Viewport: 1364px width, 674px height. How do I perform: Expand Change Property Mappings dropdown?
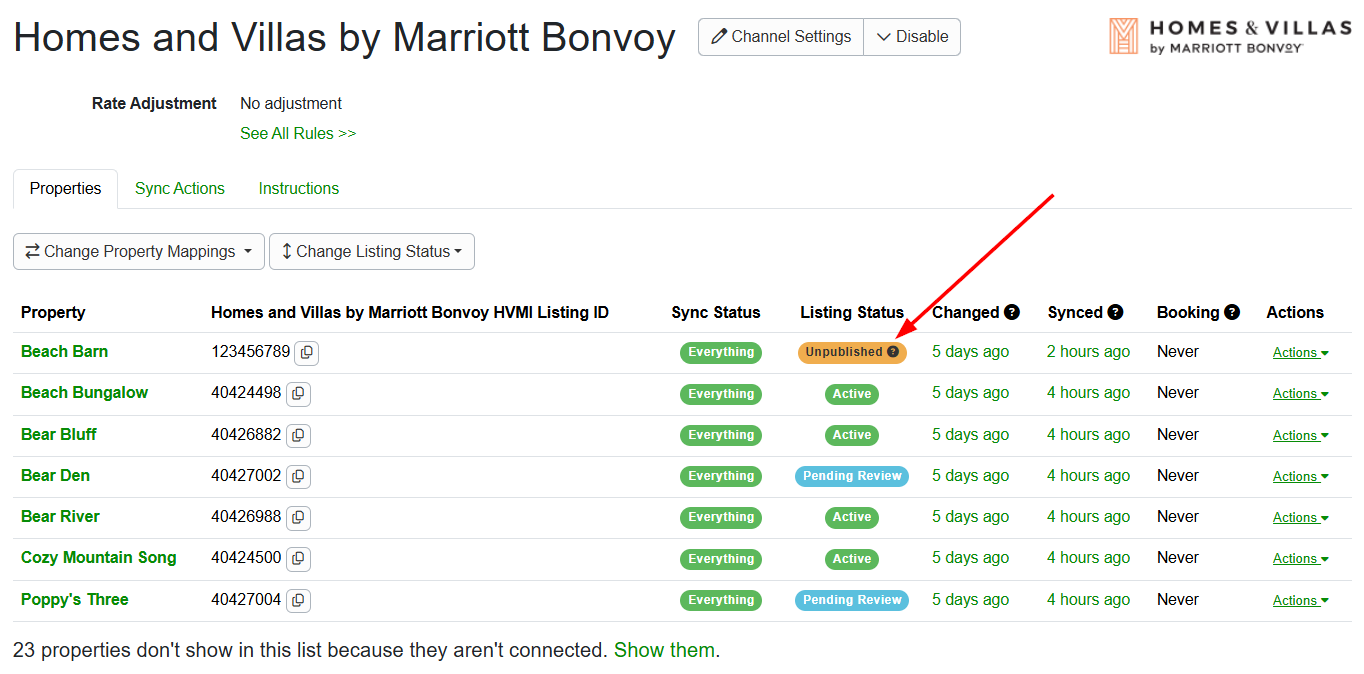pyautogui.click(x=139, y=252)
